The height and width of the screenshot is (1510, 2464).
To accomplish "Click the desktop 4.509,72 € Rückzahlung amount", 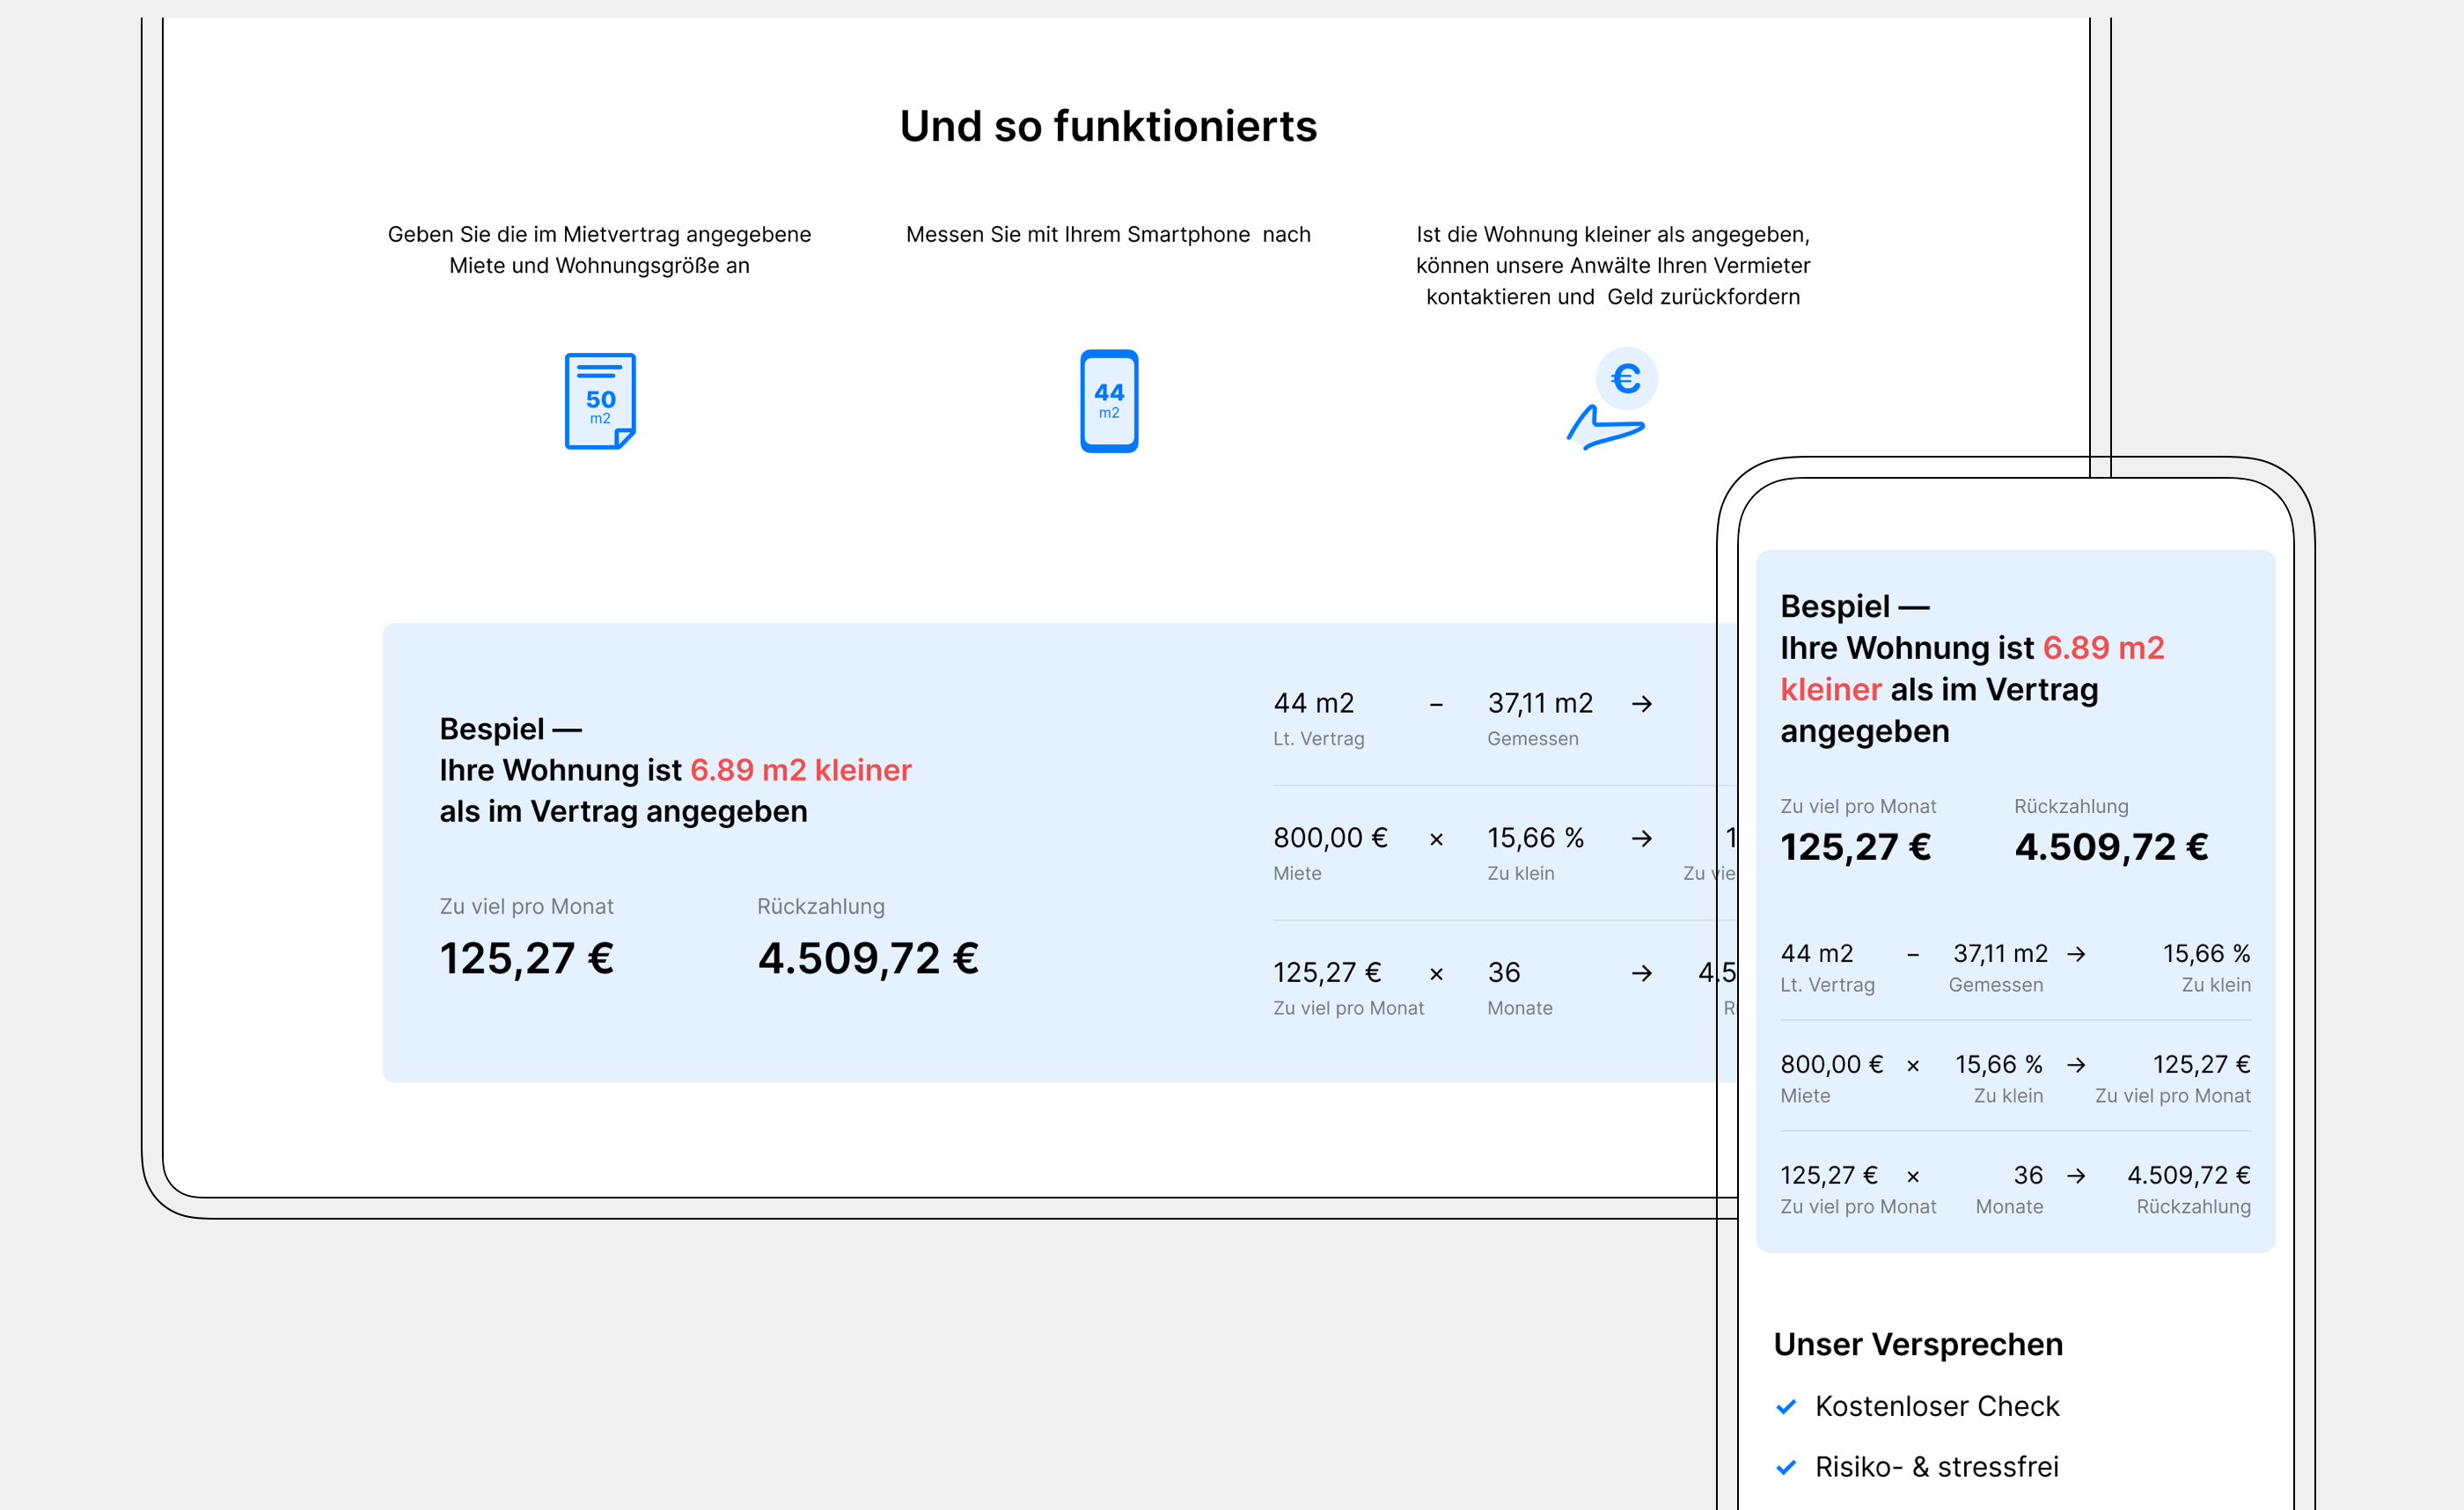I will 868,958.
